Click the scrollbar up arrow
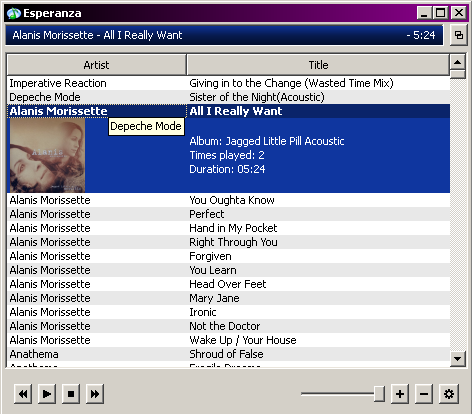 coord(458,62)
